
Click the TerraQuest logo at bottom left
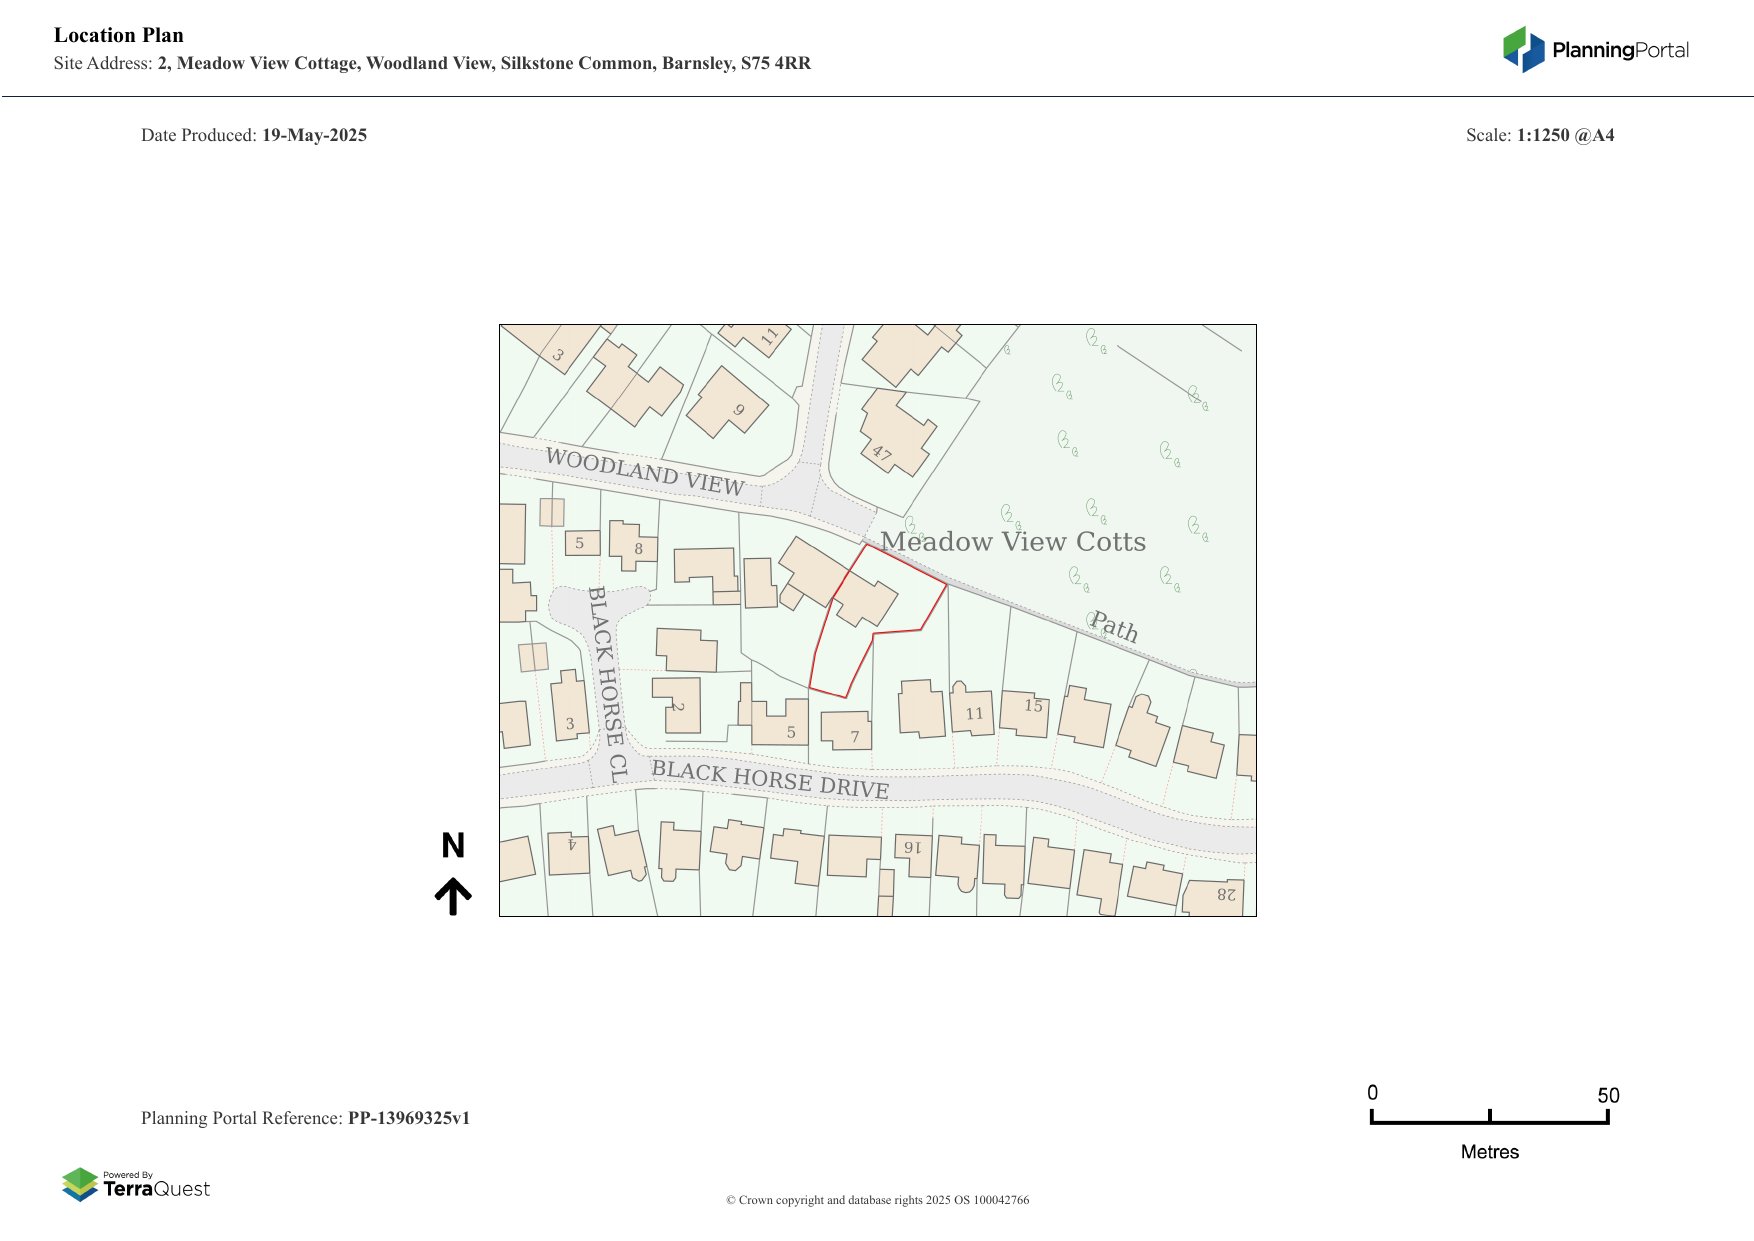(136, 1184)
